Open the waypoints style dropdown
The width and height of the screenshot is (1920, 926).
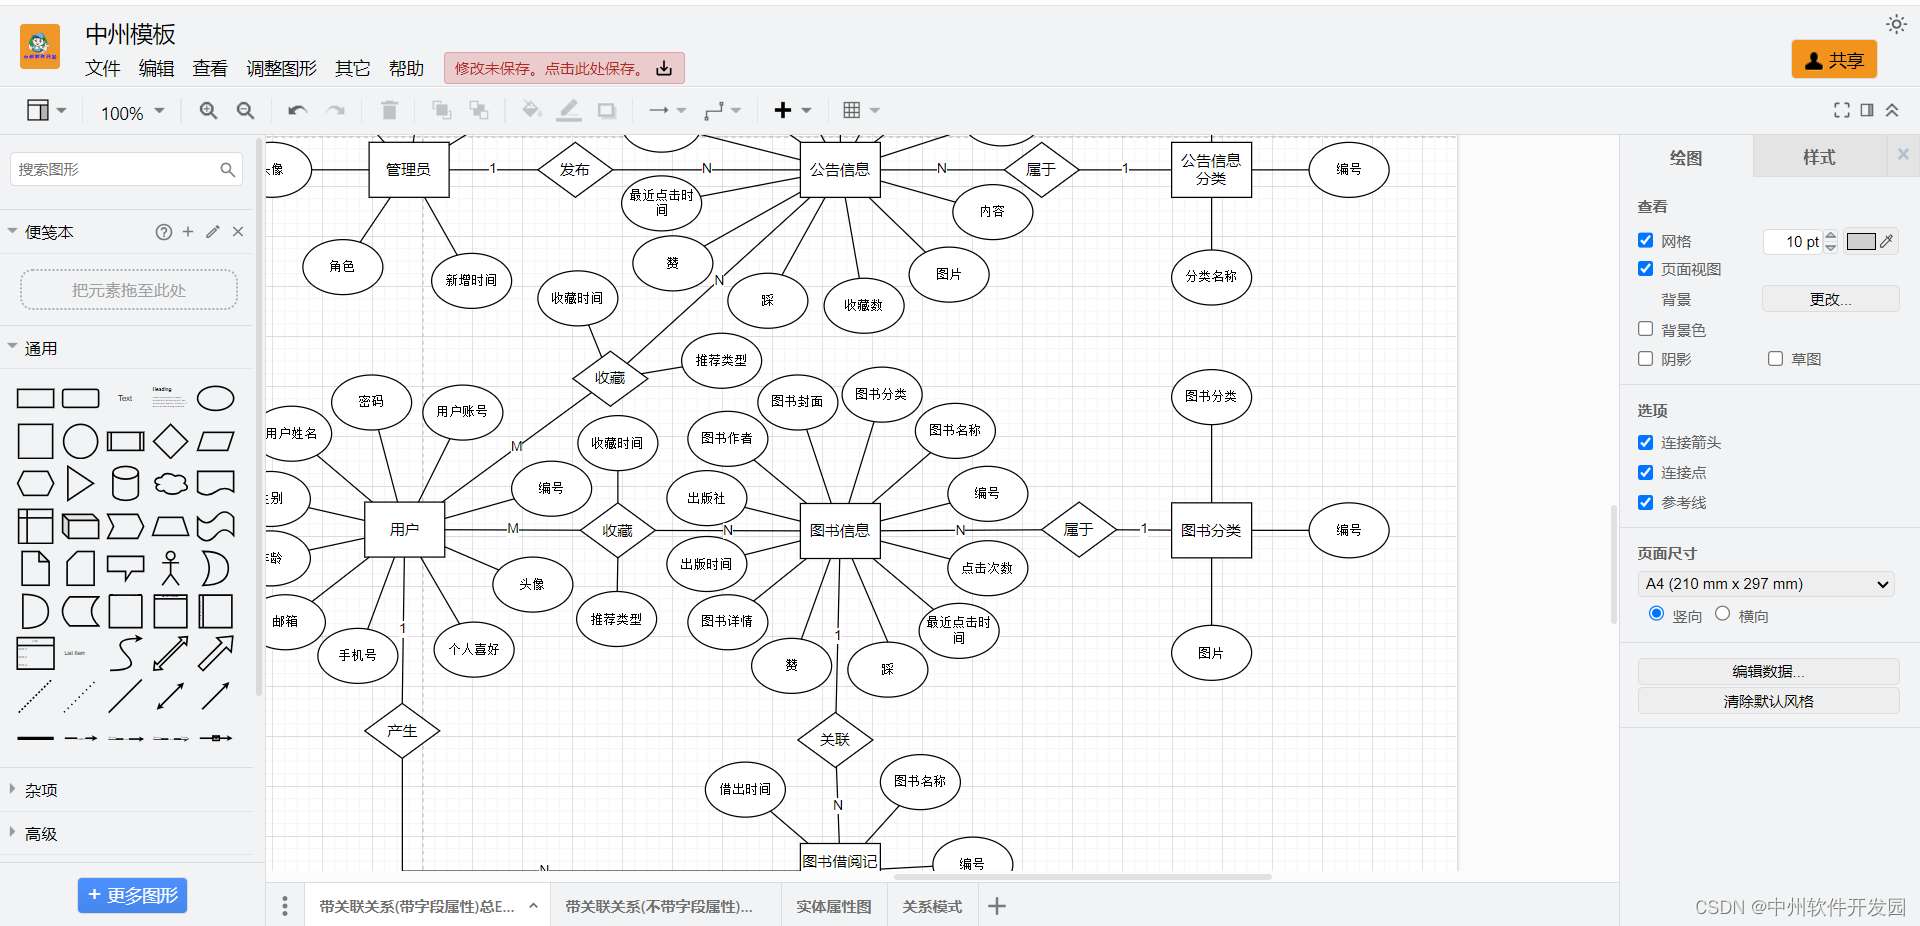722,111
